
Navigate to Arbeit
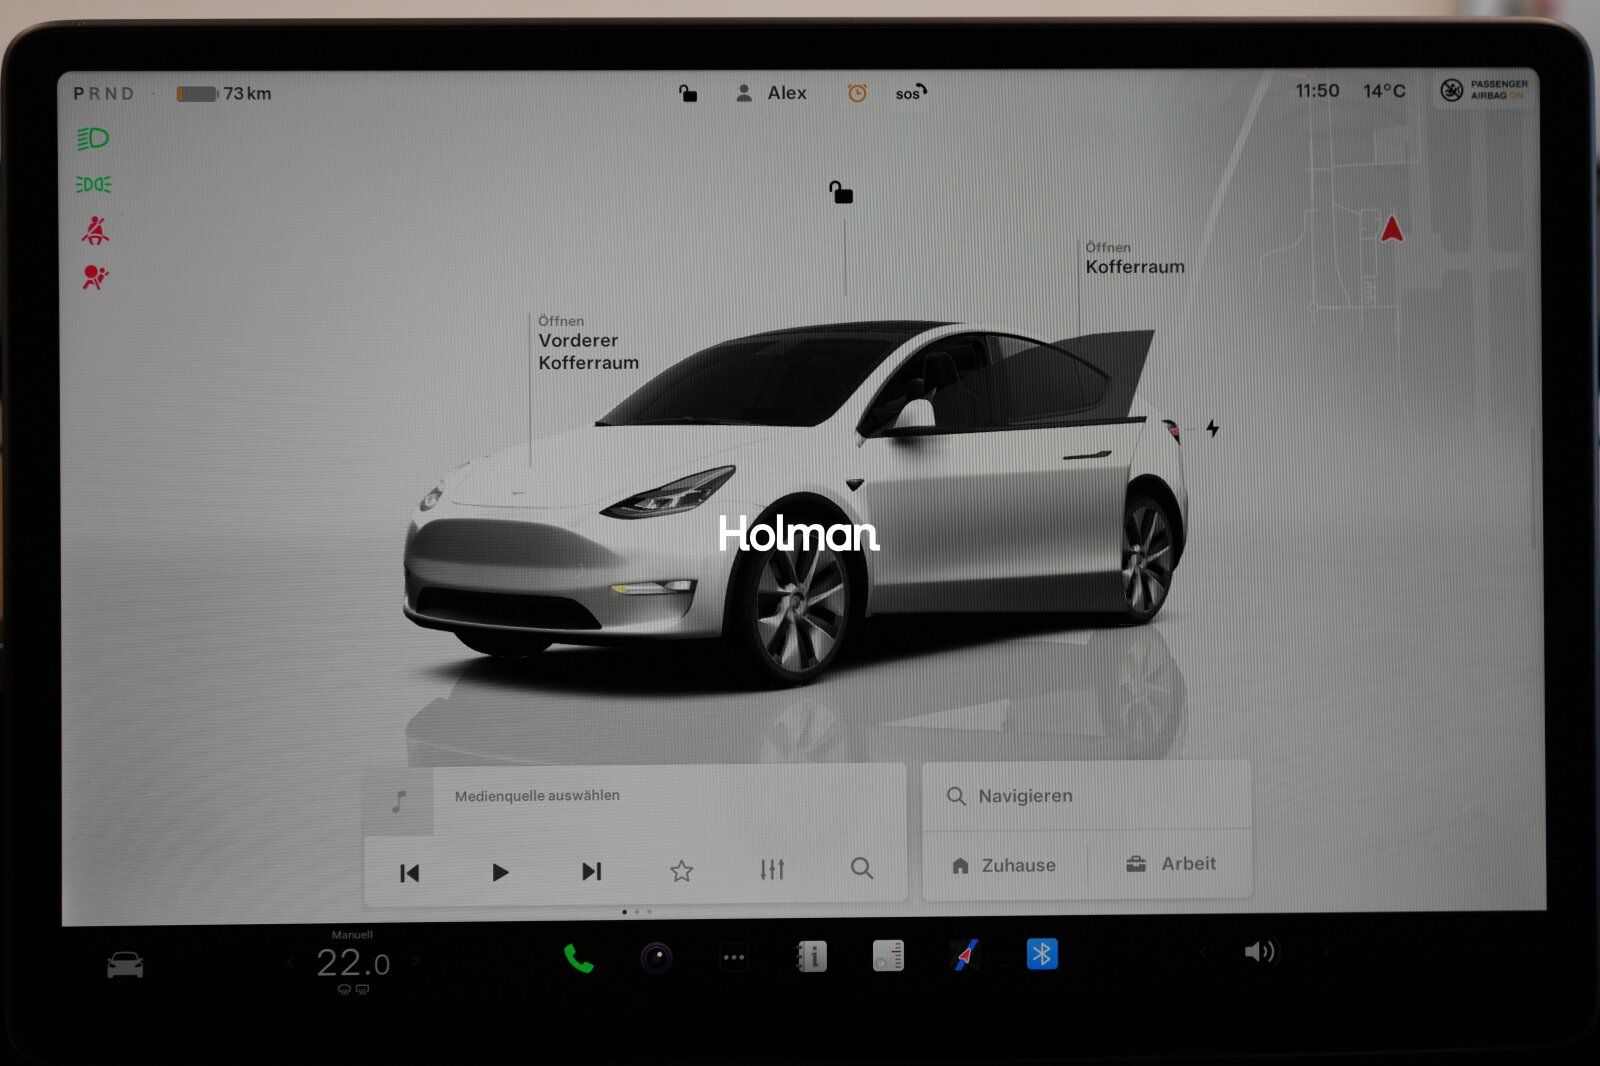[1171, 863]
